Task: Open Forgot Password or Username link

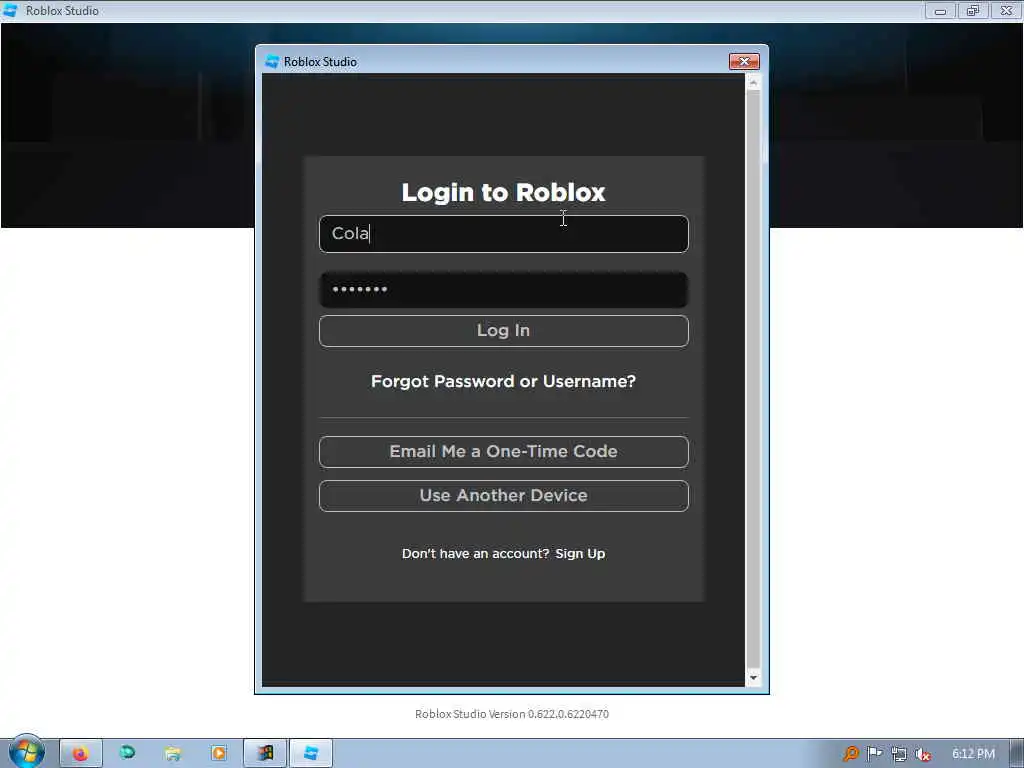Action: 504,381
